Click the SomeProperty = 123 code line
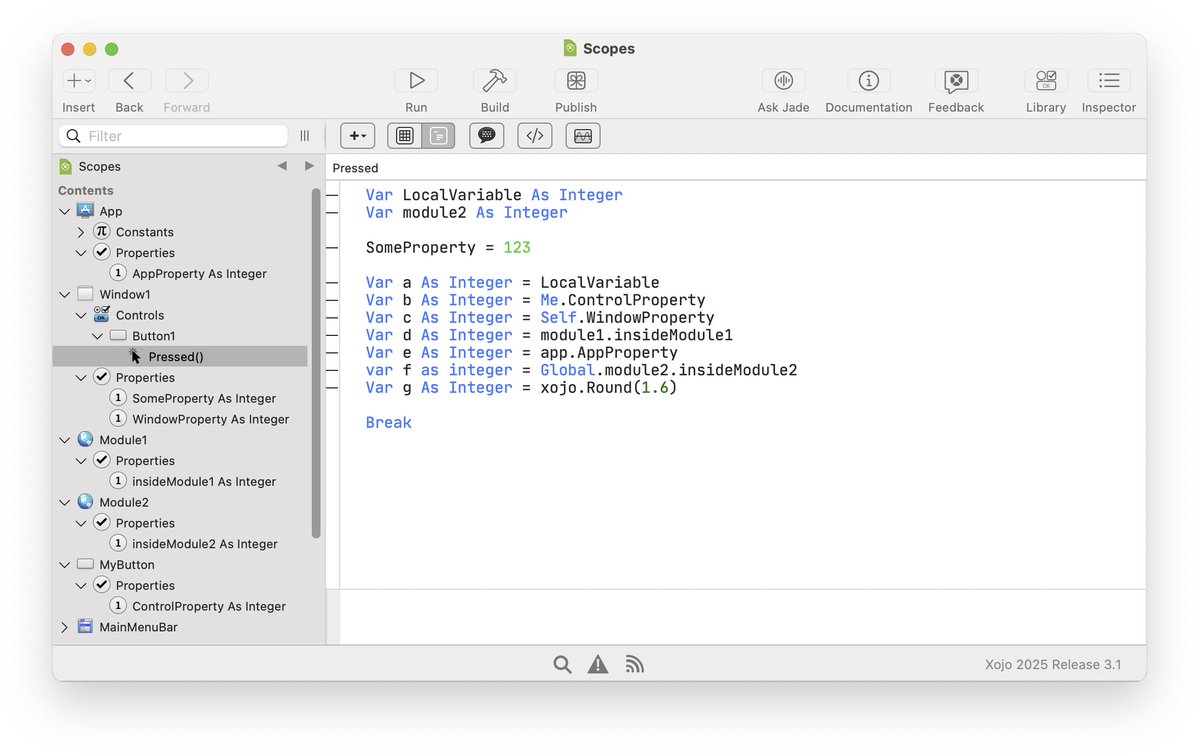The height and width of the screenshot is (755, 1199). pos(448,247)
